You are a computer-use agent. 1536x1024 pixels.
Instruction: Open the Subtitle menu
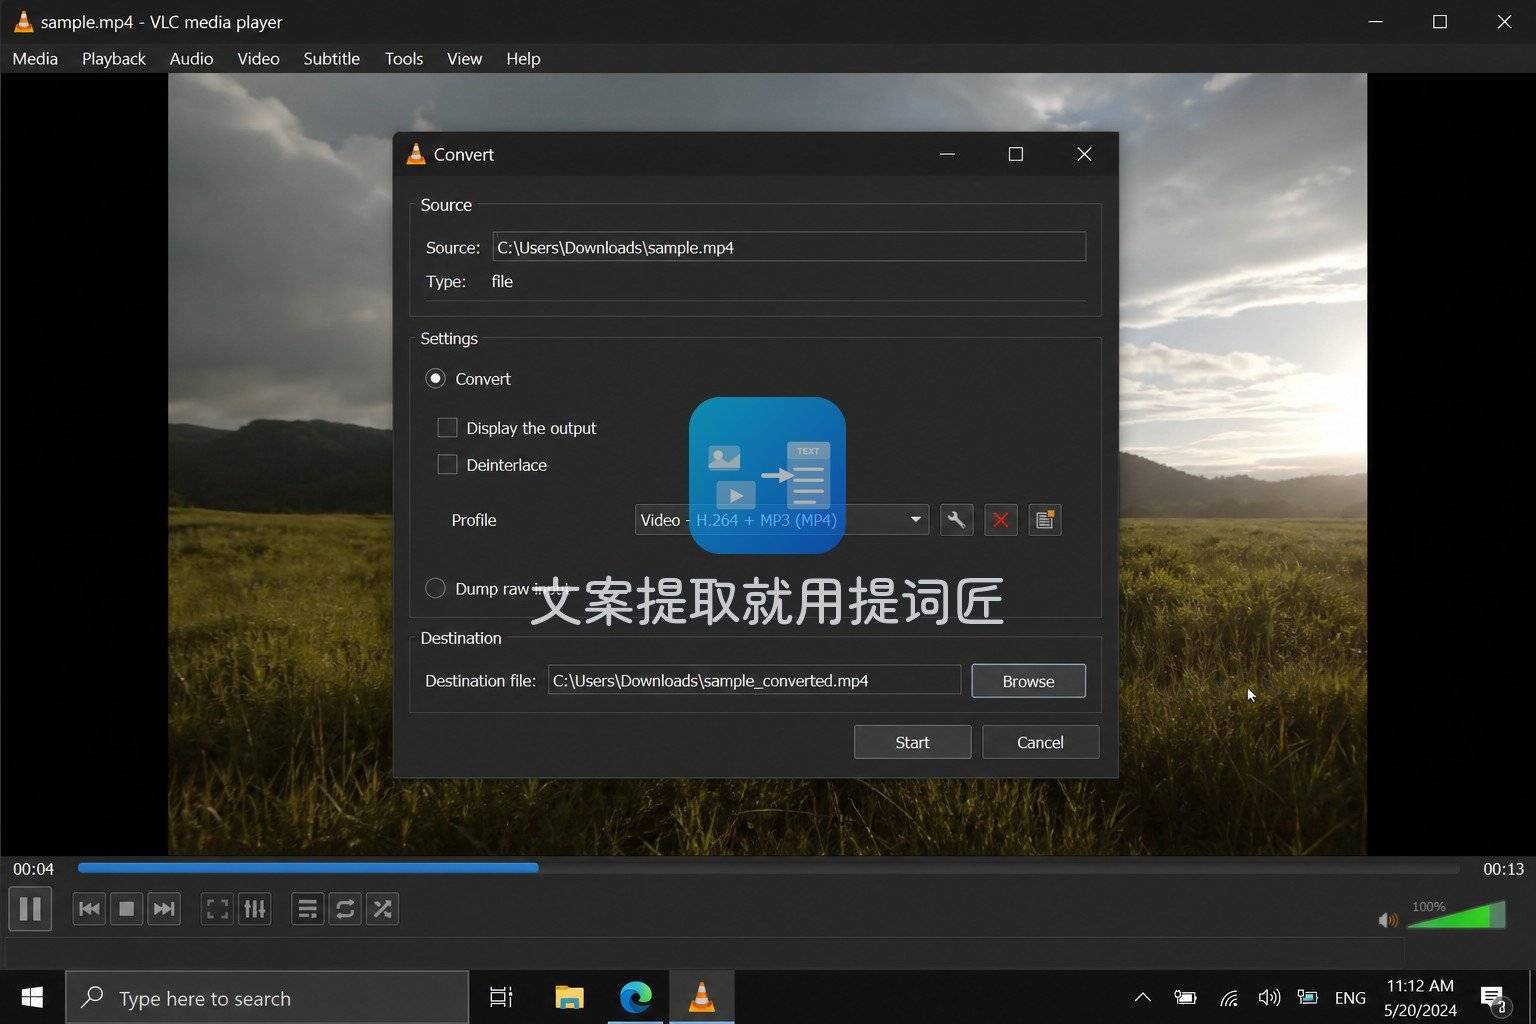tap(331, 59)
